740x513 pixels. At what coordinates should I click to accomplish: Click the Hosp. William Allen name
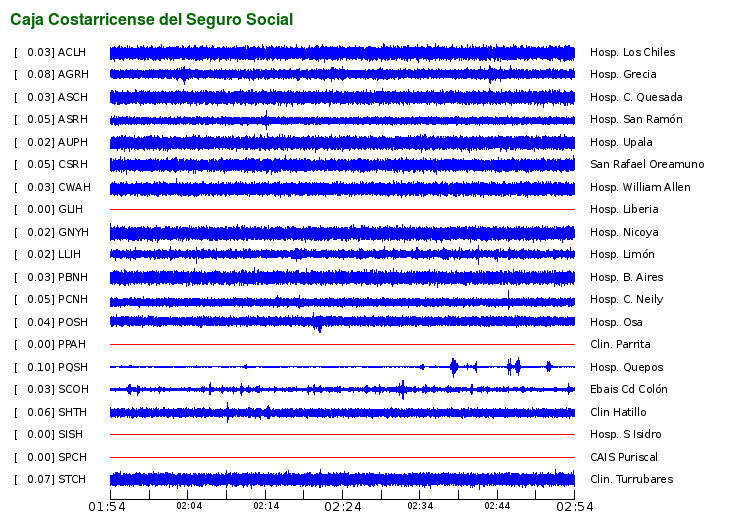(640, 187)
